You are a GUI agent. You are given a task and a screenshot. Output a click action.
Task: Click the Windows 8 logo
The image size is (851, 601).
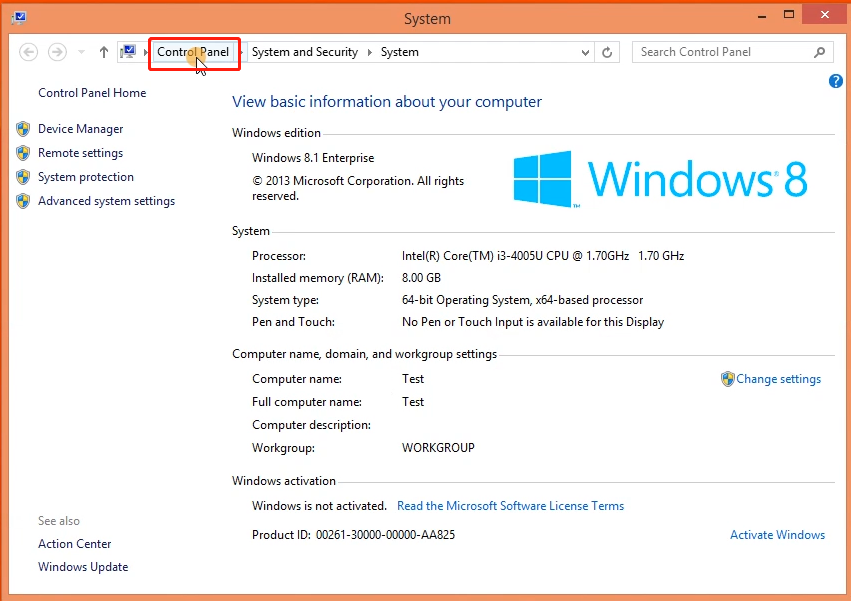pos(659,179)
